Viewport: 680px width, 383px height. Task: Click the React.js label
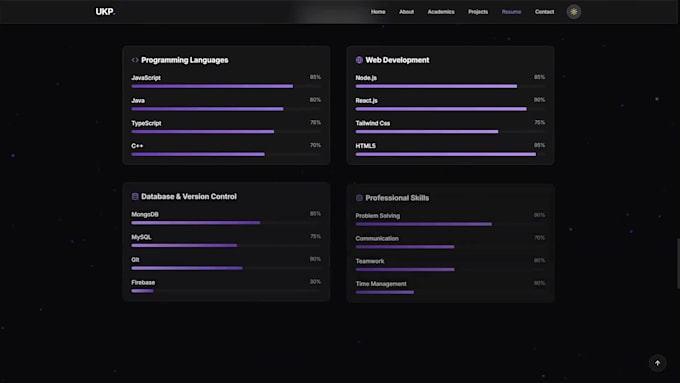pyautogui.click(x=366, y=101)
